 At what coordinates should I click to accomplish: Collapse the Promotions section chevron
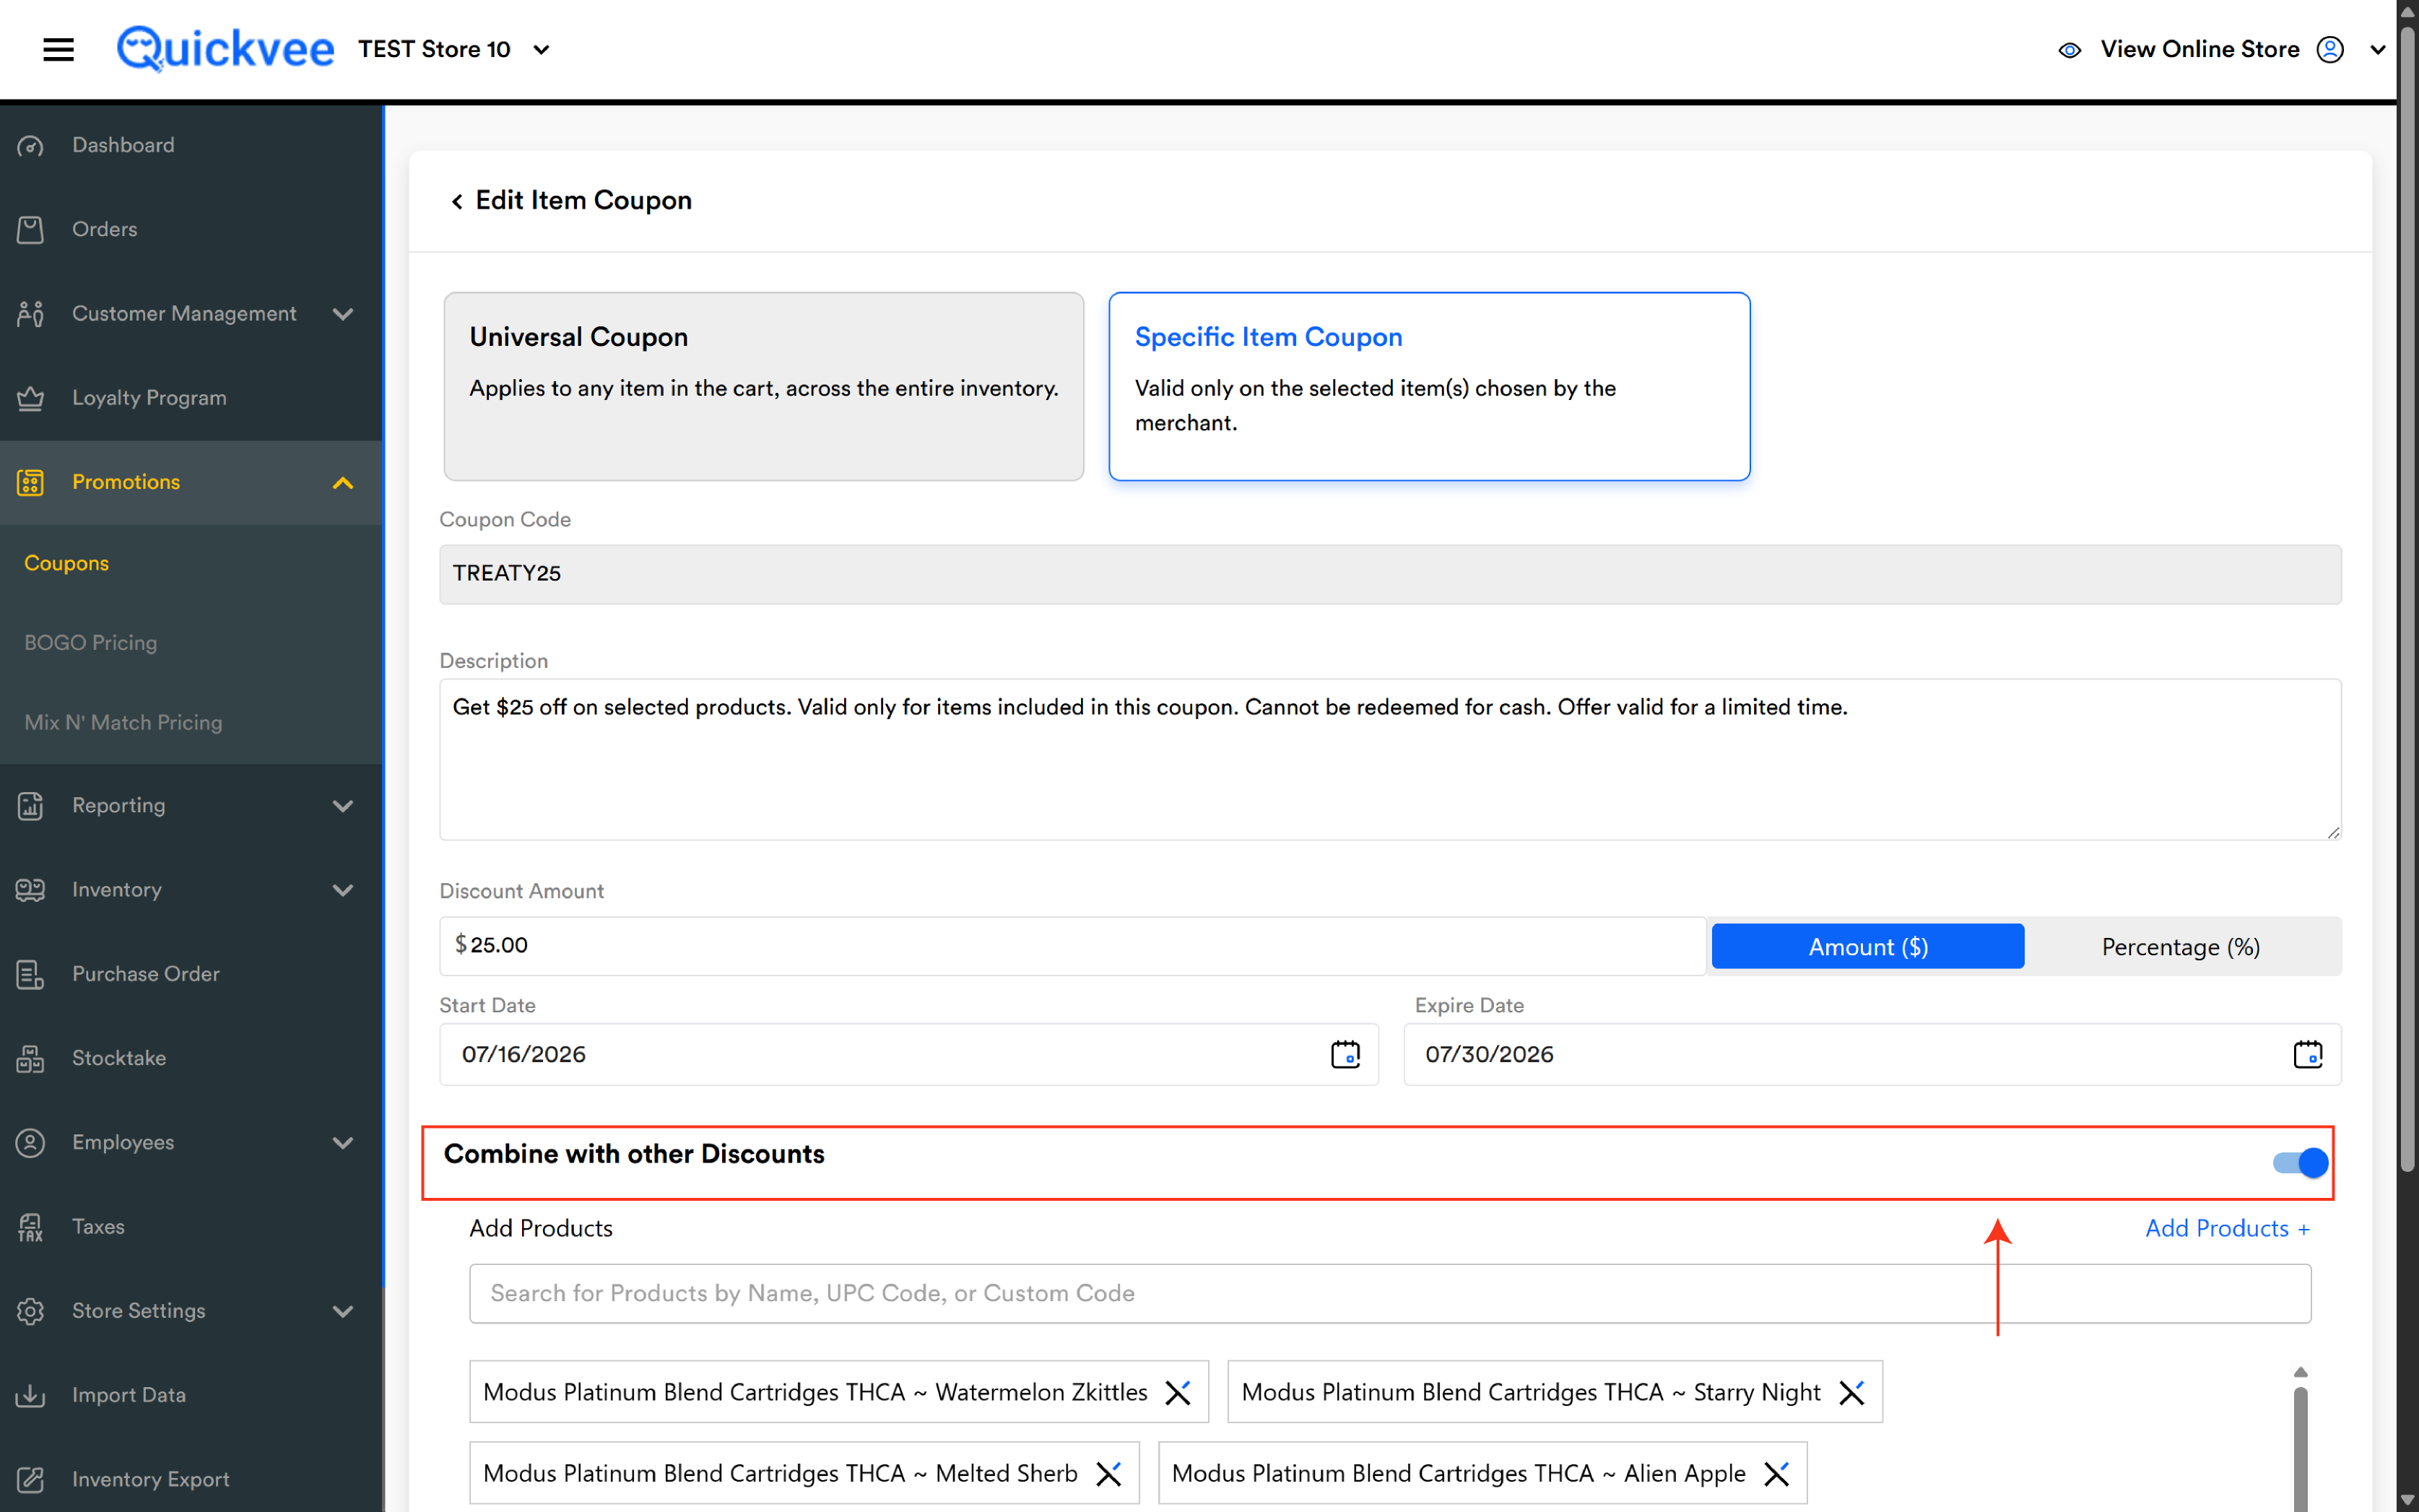(343, 483)
